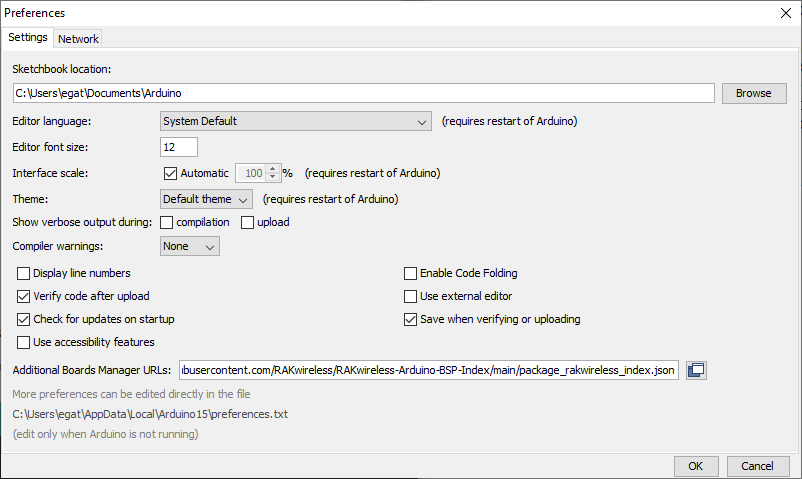Enable Code Folding checkbox
The height and width of the screenshot is (479, 802).
point(410,273)
